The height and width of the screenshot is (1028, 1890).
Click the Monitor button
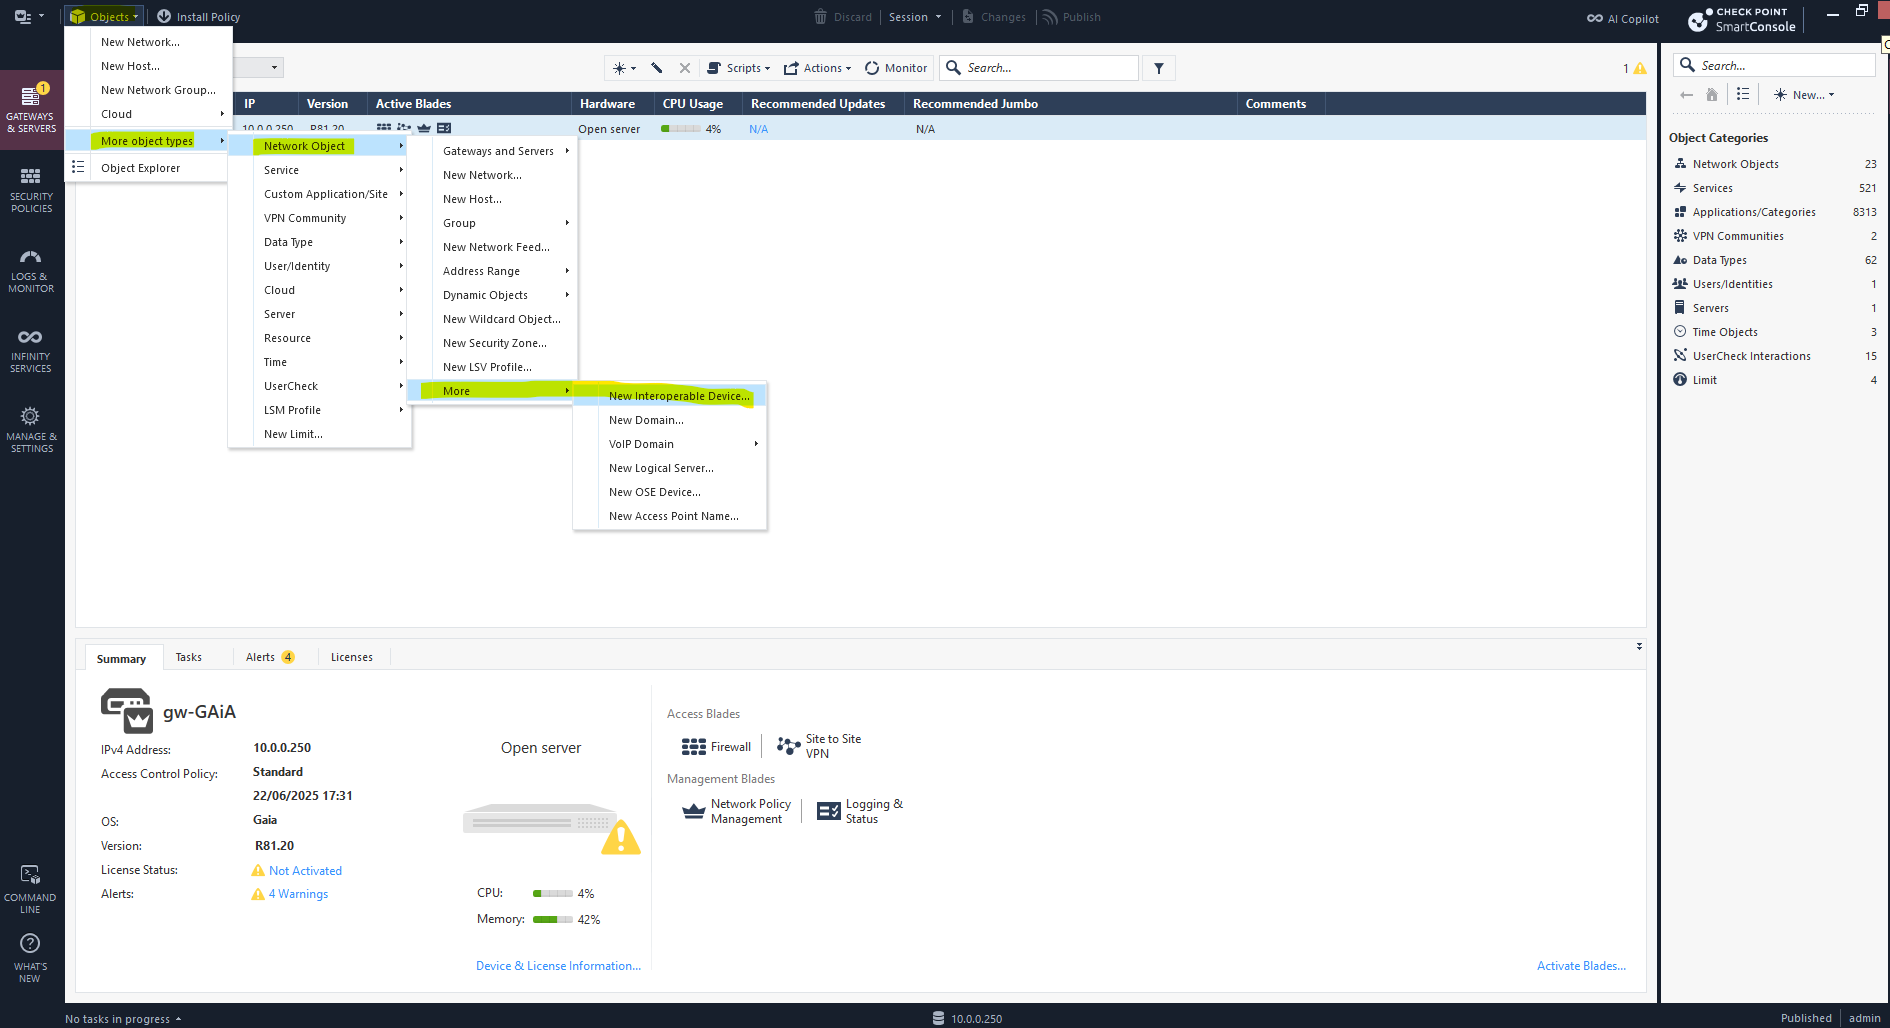[896, 68]
